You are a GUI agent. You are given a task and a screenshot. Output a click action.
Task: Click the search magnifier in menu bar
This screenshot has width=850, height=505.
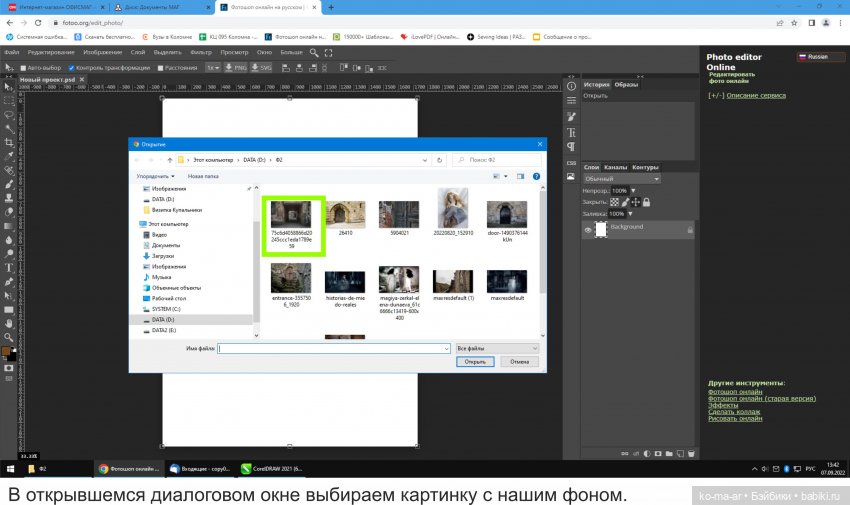pyautogui.click(x=315, y=52)
